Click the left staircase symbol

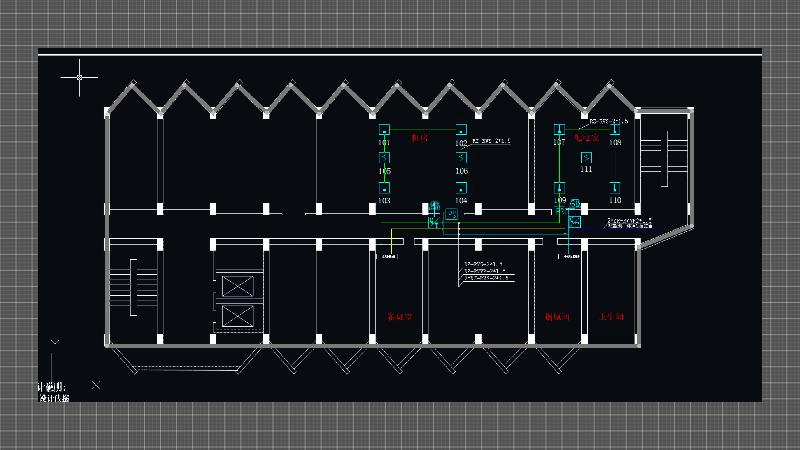[x=126, y=290]
